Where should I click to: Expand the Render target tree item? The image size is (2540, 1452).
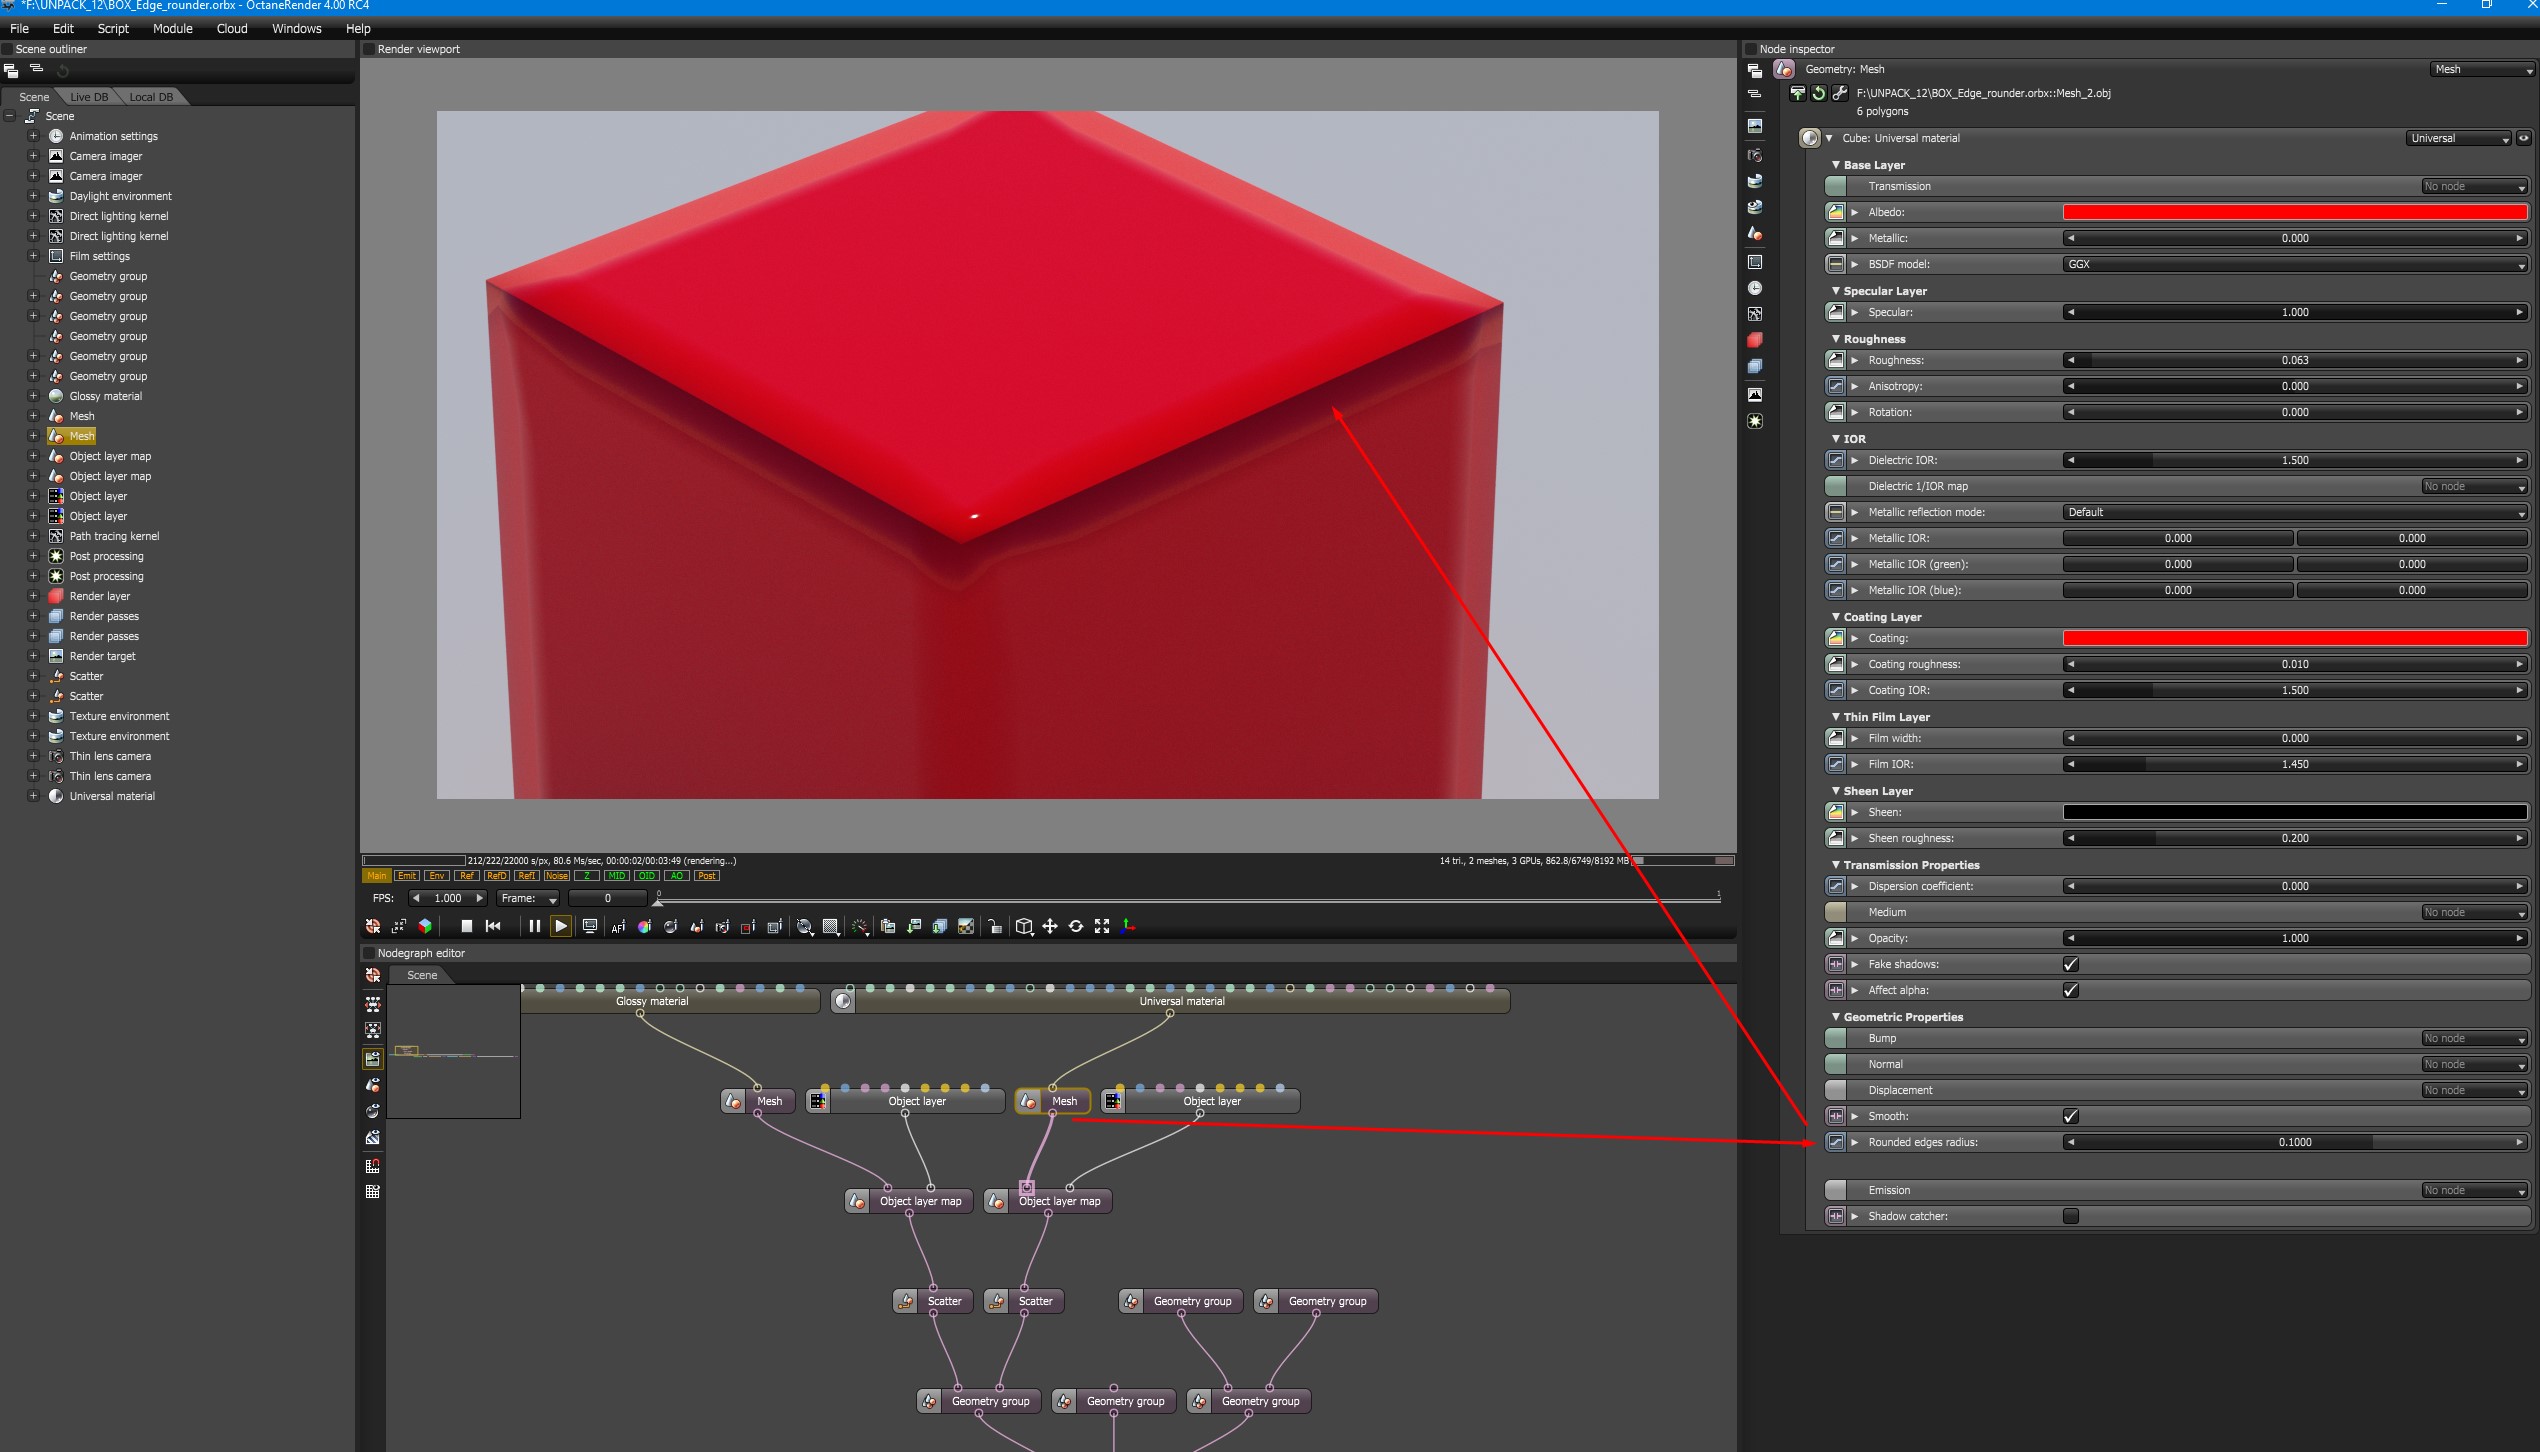(x=33, y=656)
